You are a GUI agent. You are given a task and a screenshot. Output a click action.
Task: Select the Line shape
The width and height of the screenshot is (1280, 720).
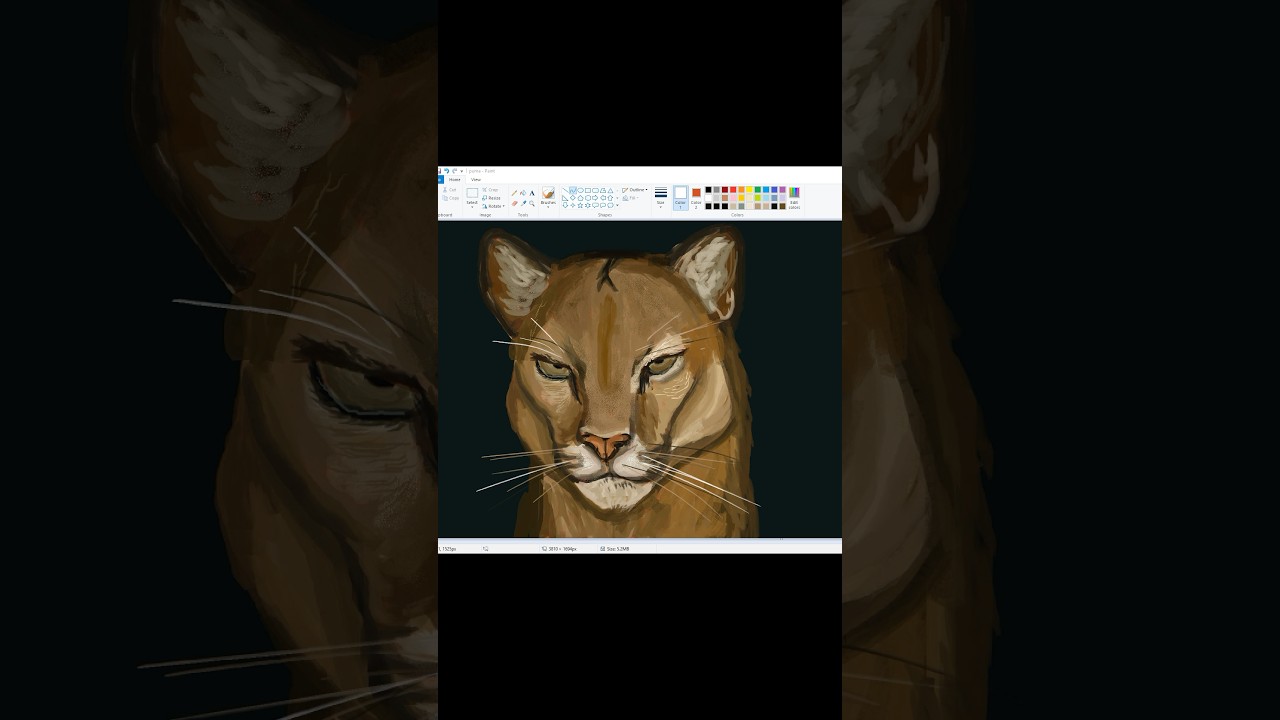(565, 190)
